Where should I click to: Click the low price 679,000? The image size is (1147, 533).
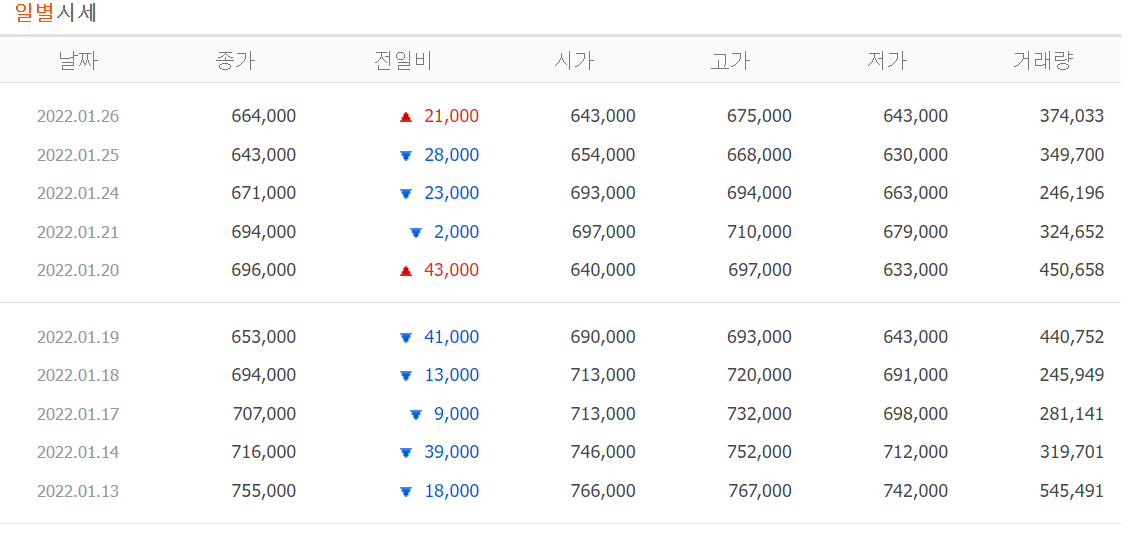click(915, 232)
